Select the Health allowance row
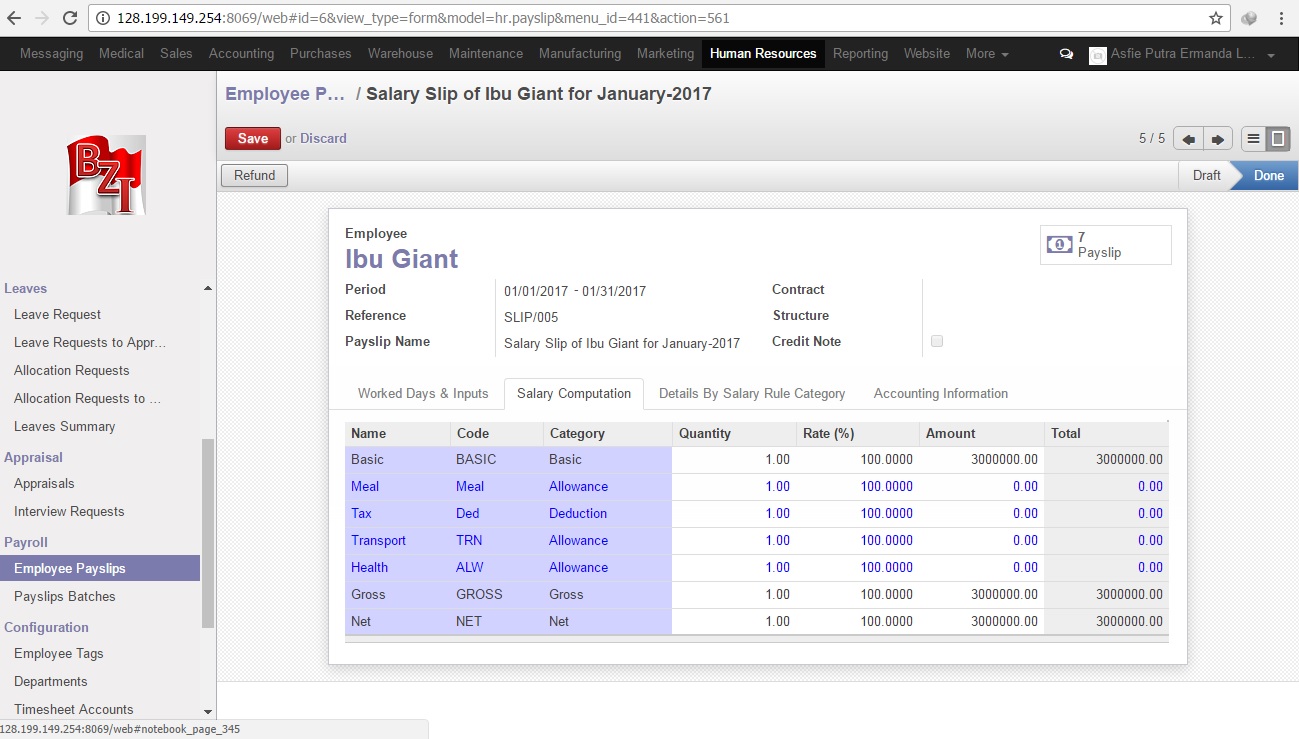This screenshot has width=1299, height=739. pyautogui.click(x=756, y=568)
